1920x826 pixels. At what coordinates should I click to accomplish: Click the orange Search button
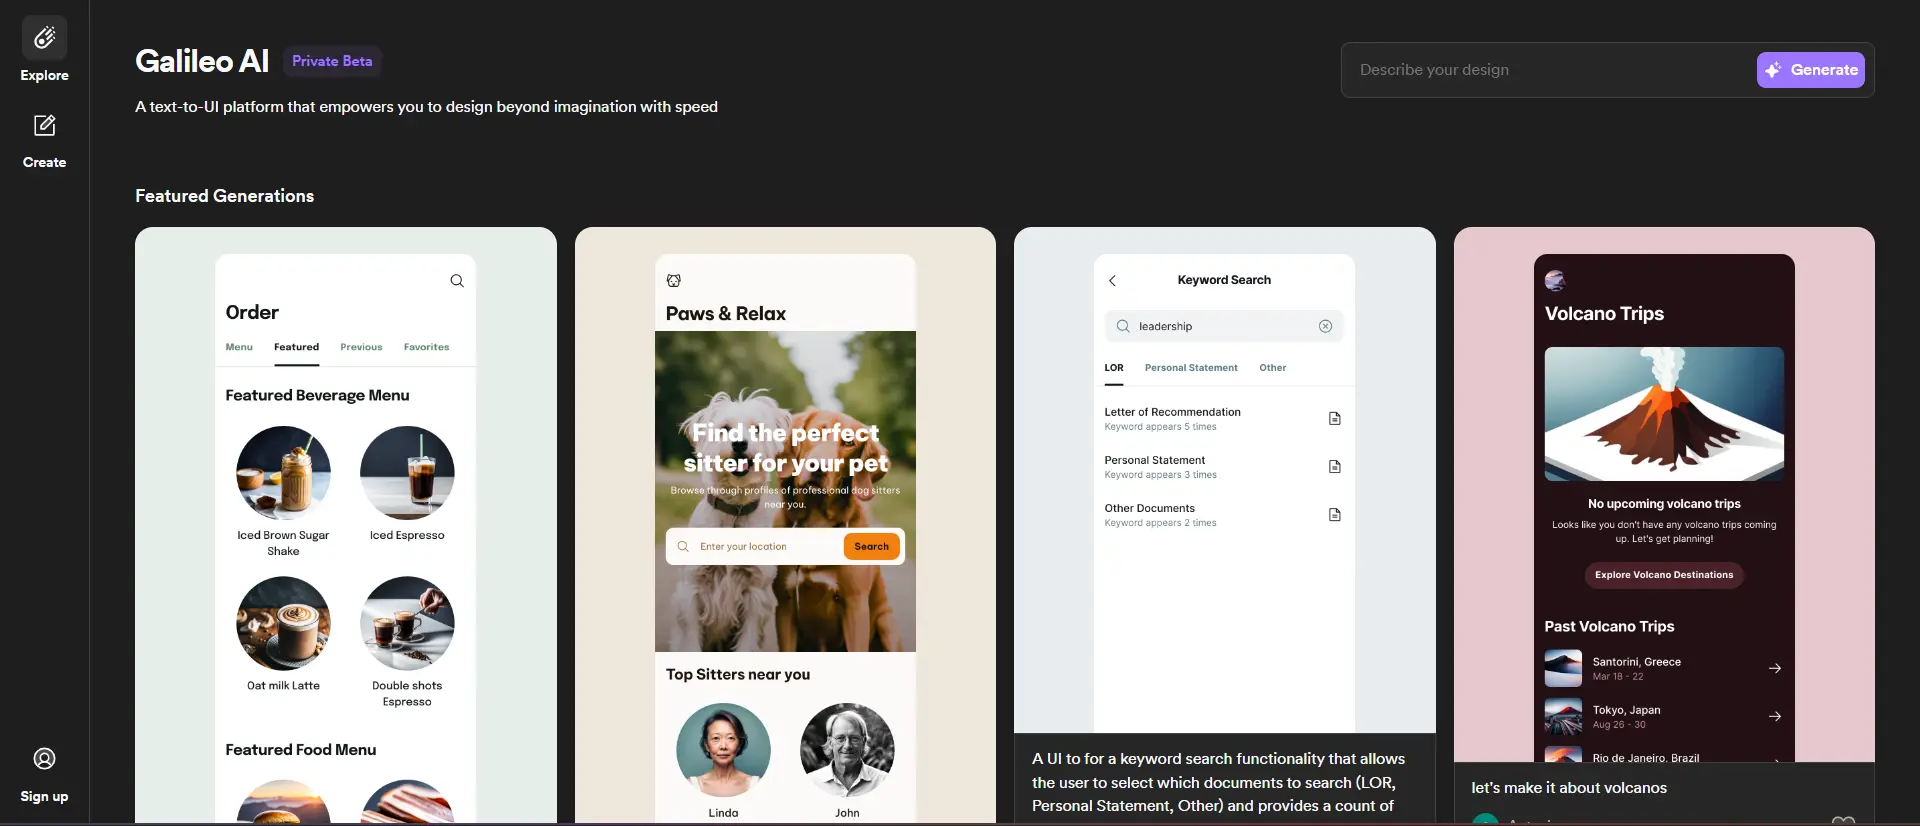pyautogui.click(x=872, y=547)
